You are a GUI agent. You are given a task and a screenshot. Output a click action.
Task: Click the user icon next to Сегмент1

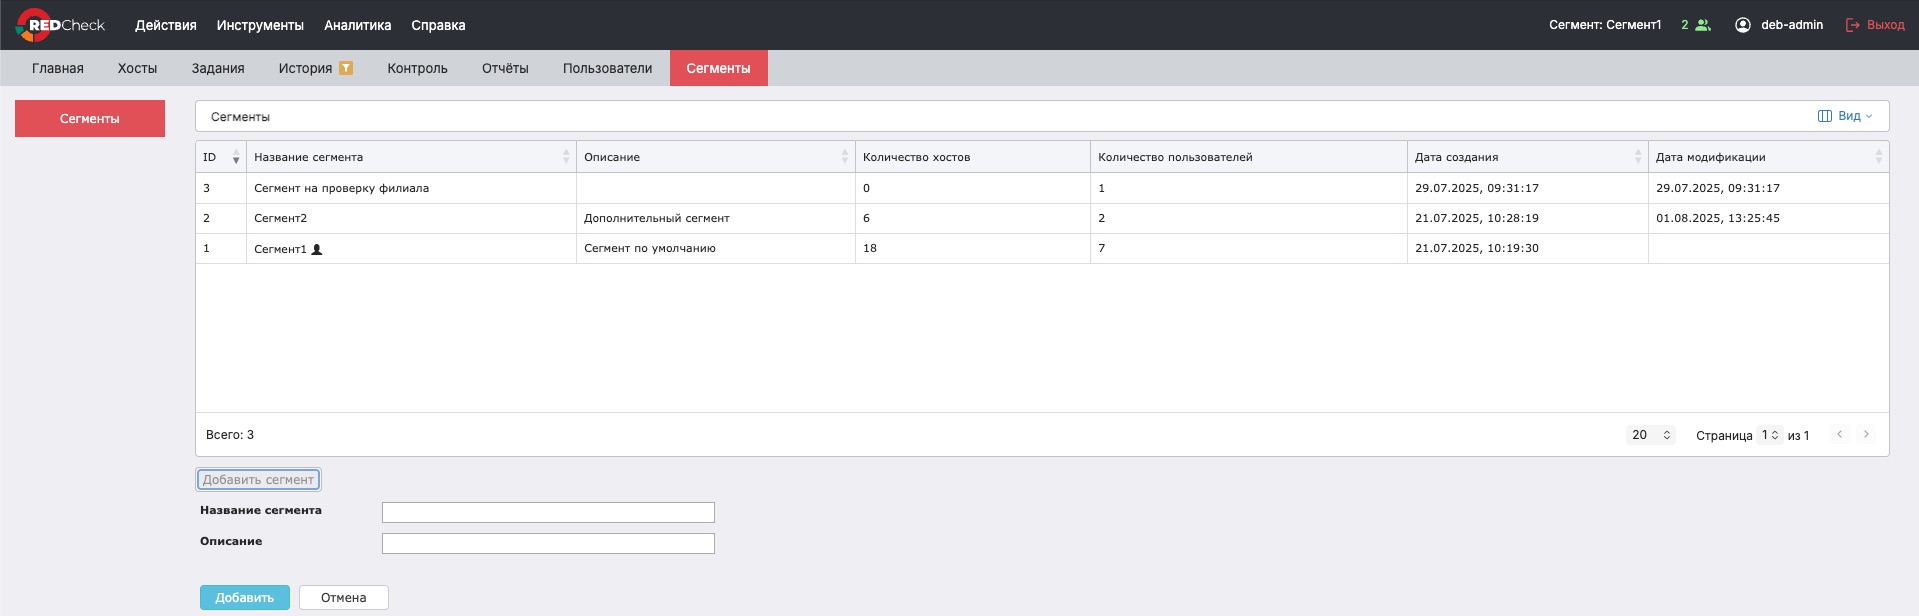317,249
